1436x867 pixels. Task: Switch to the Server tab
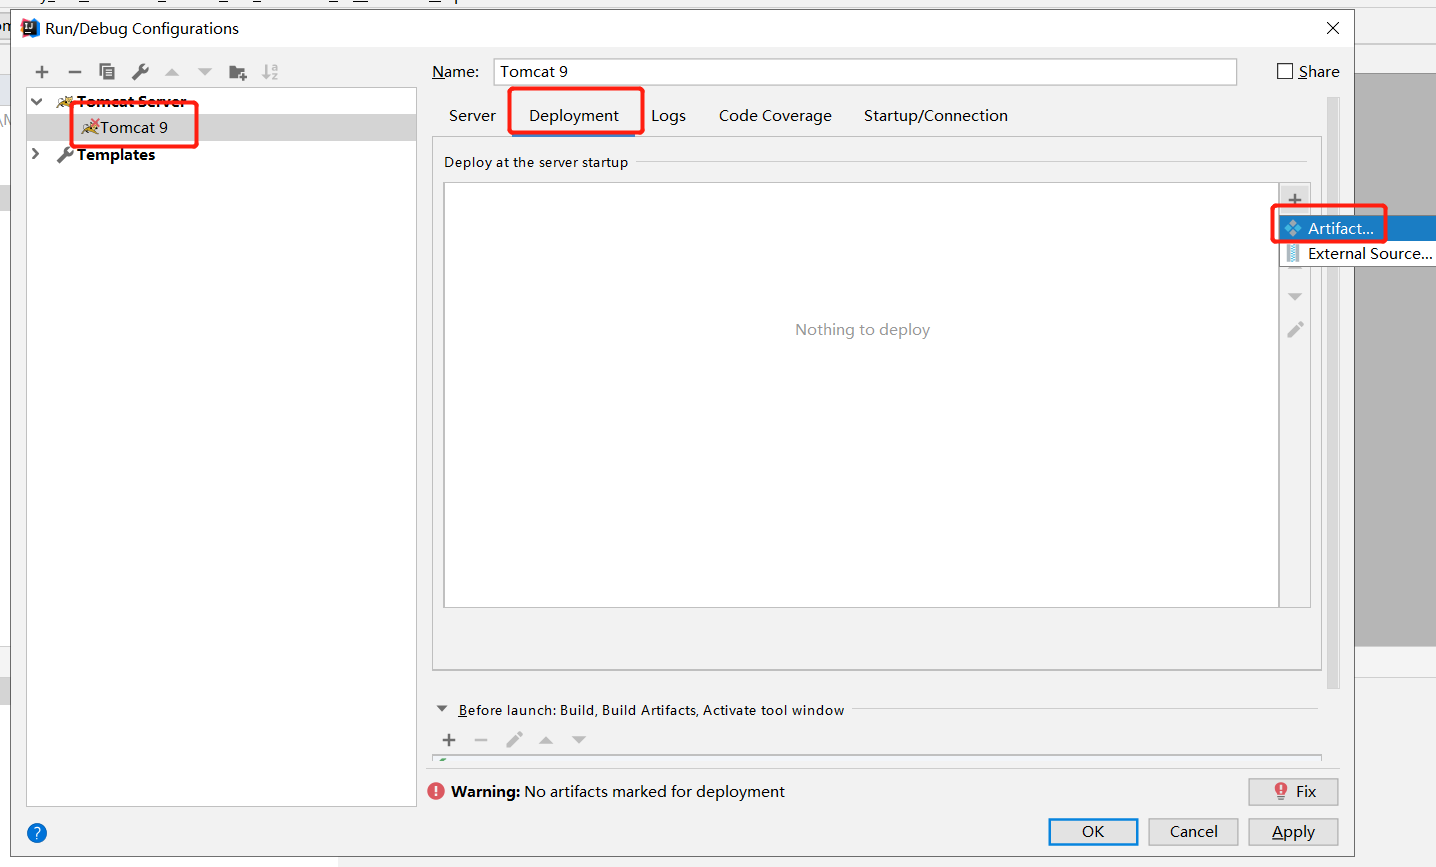pos(472,116)
